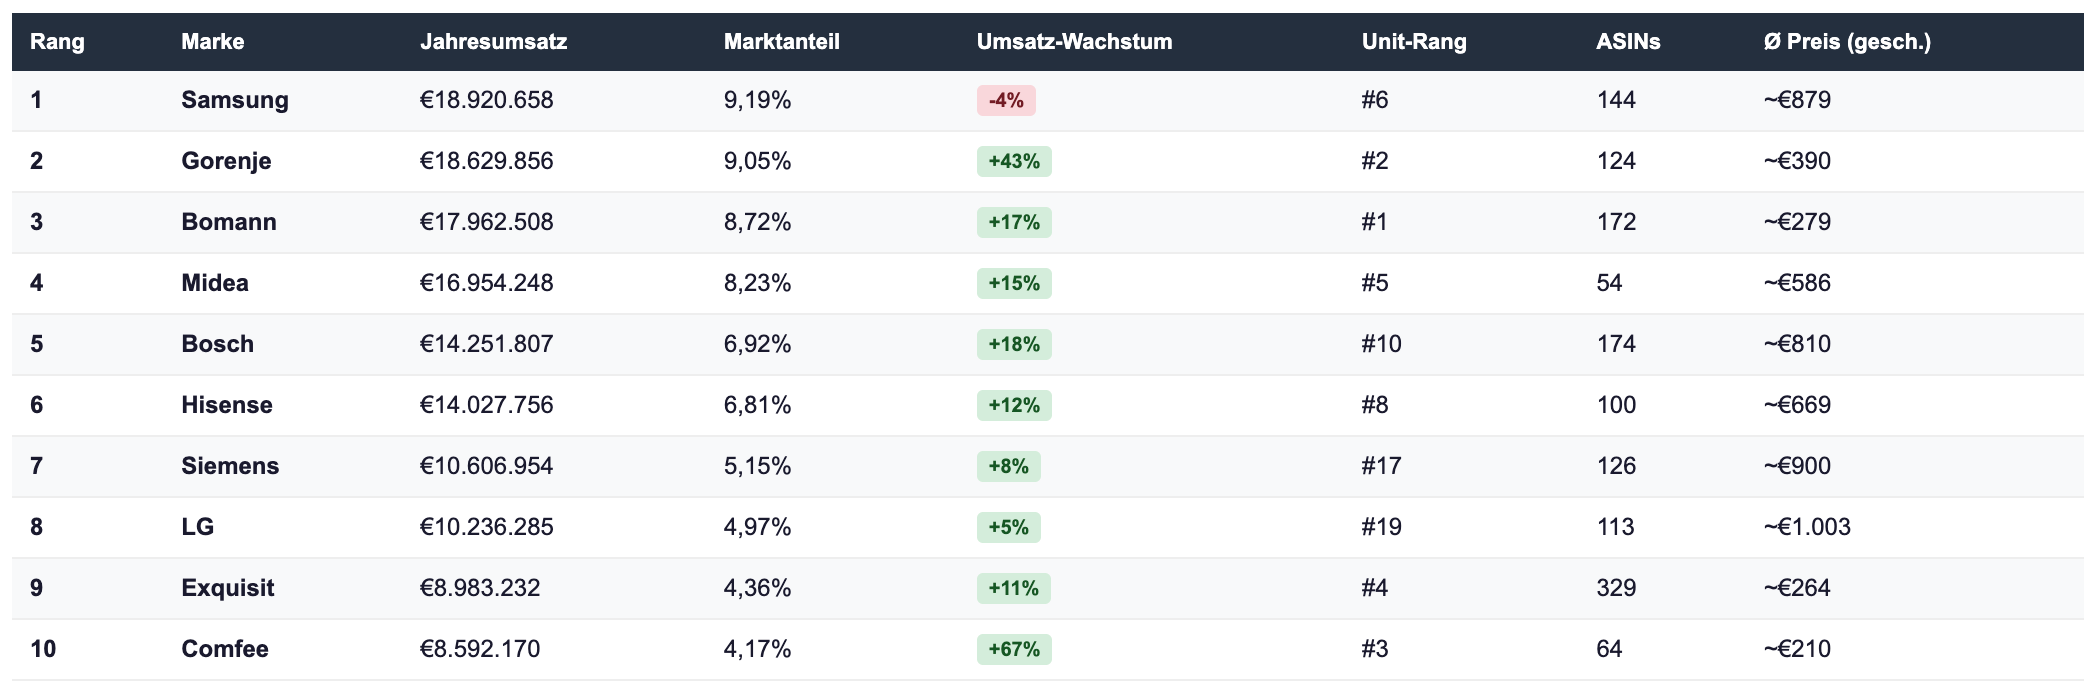Select the Bomann brand name
The height and width of the screenshot is (692, 2090).
[x=229, y=222]
